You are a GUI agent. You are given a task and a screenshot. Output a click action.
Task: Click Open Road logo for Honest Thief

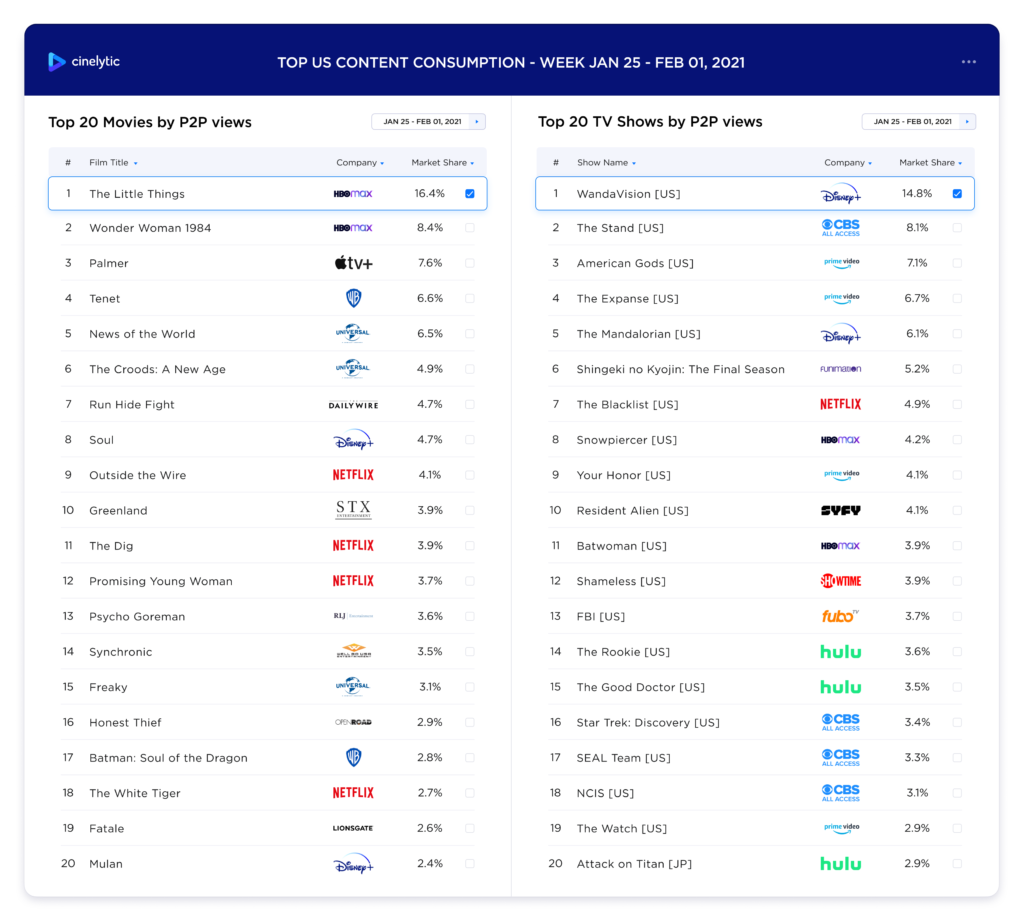point(353,722)
